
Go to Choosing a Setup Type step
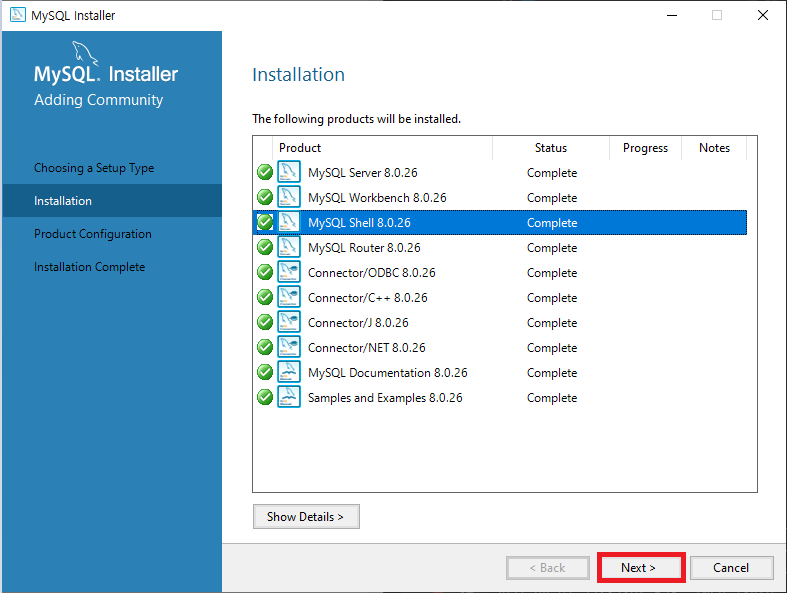(x=94, y=168)
